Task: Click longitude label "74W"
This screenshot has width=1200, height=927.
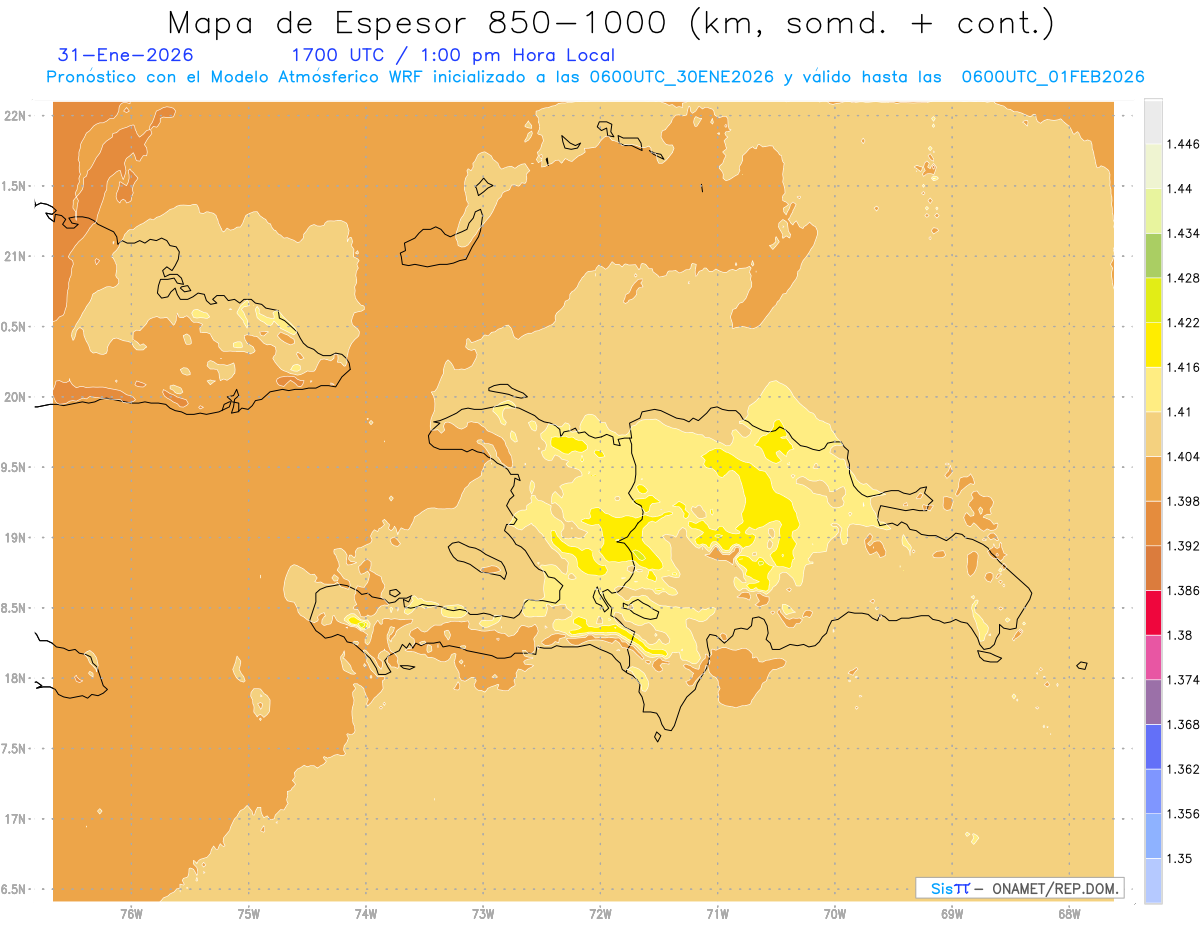Action: [x=366, y=914]
